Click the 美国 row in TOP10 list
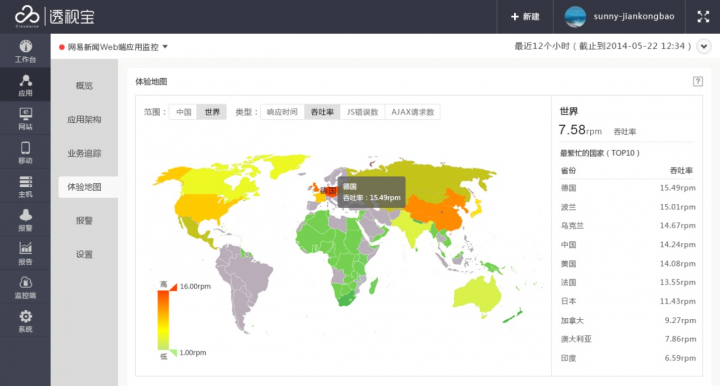720x386 pixels. click(628, 263)
